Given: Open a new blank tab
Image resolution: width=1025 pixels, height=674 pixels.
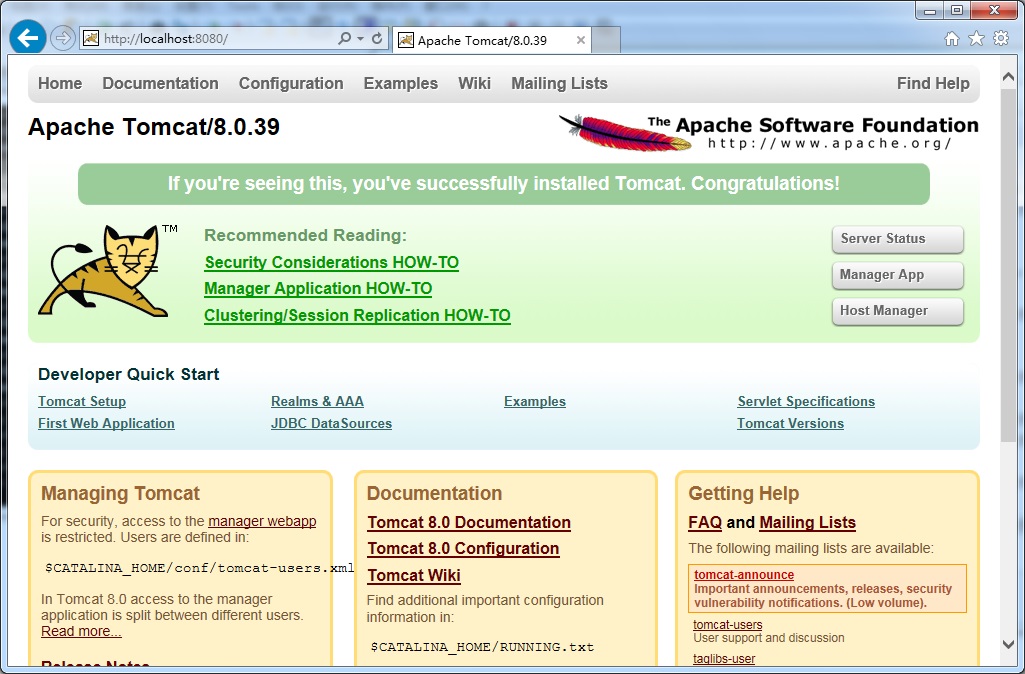Looking at the screenshot, I should (x=606, y=40).
